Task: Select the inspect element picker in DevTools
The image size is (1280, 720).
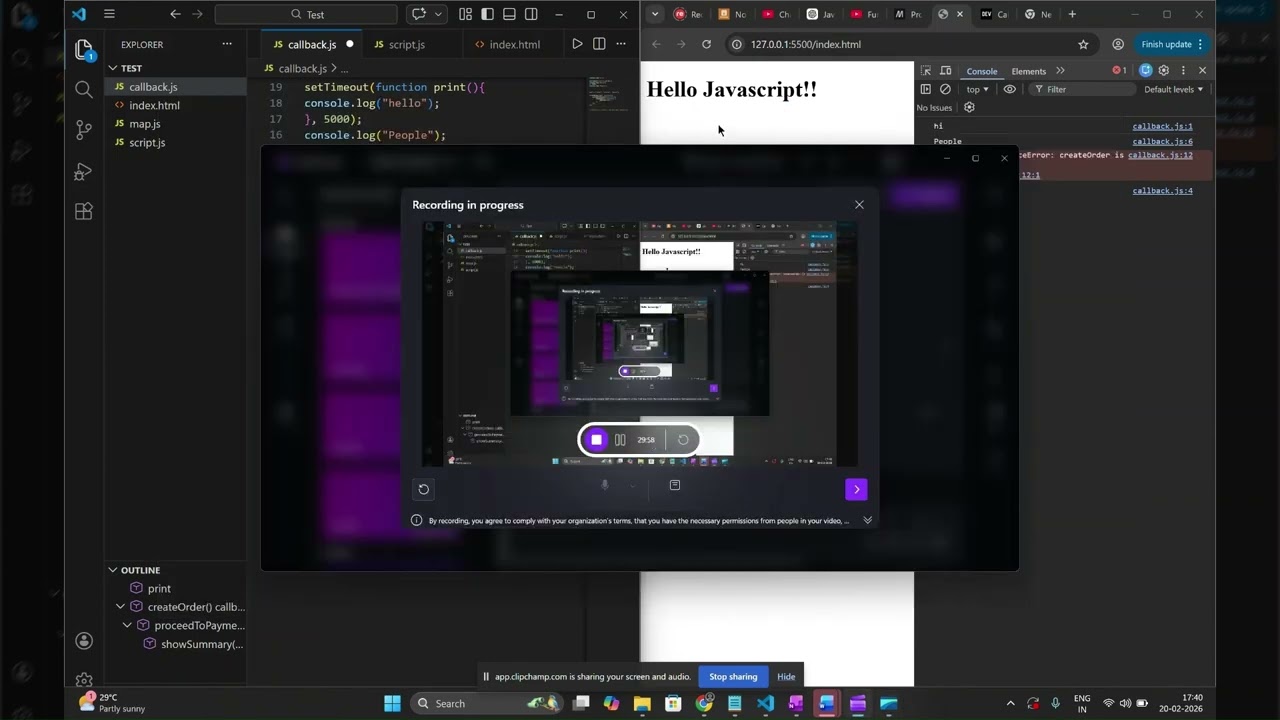Action: coord(926,71)
